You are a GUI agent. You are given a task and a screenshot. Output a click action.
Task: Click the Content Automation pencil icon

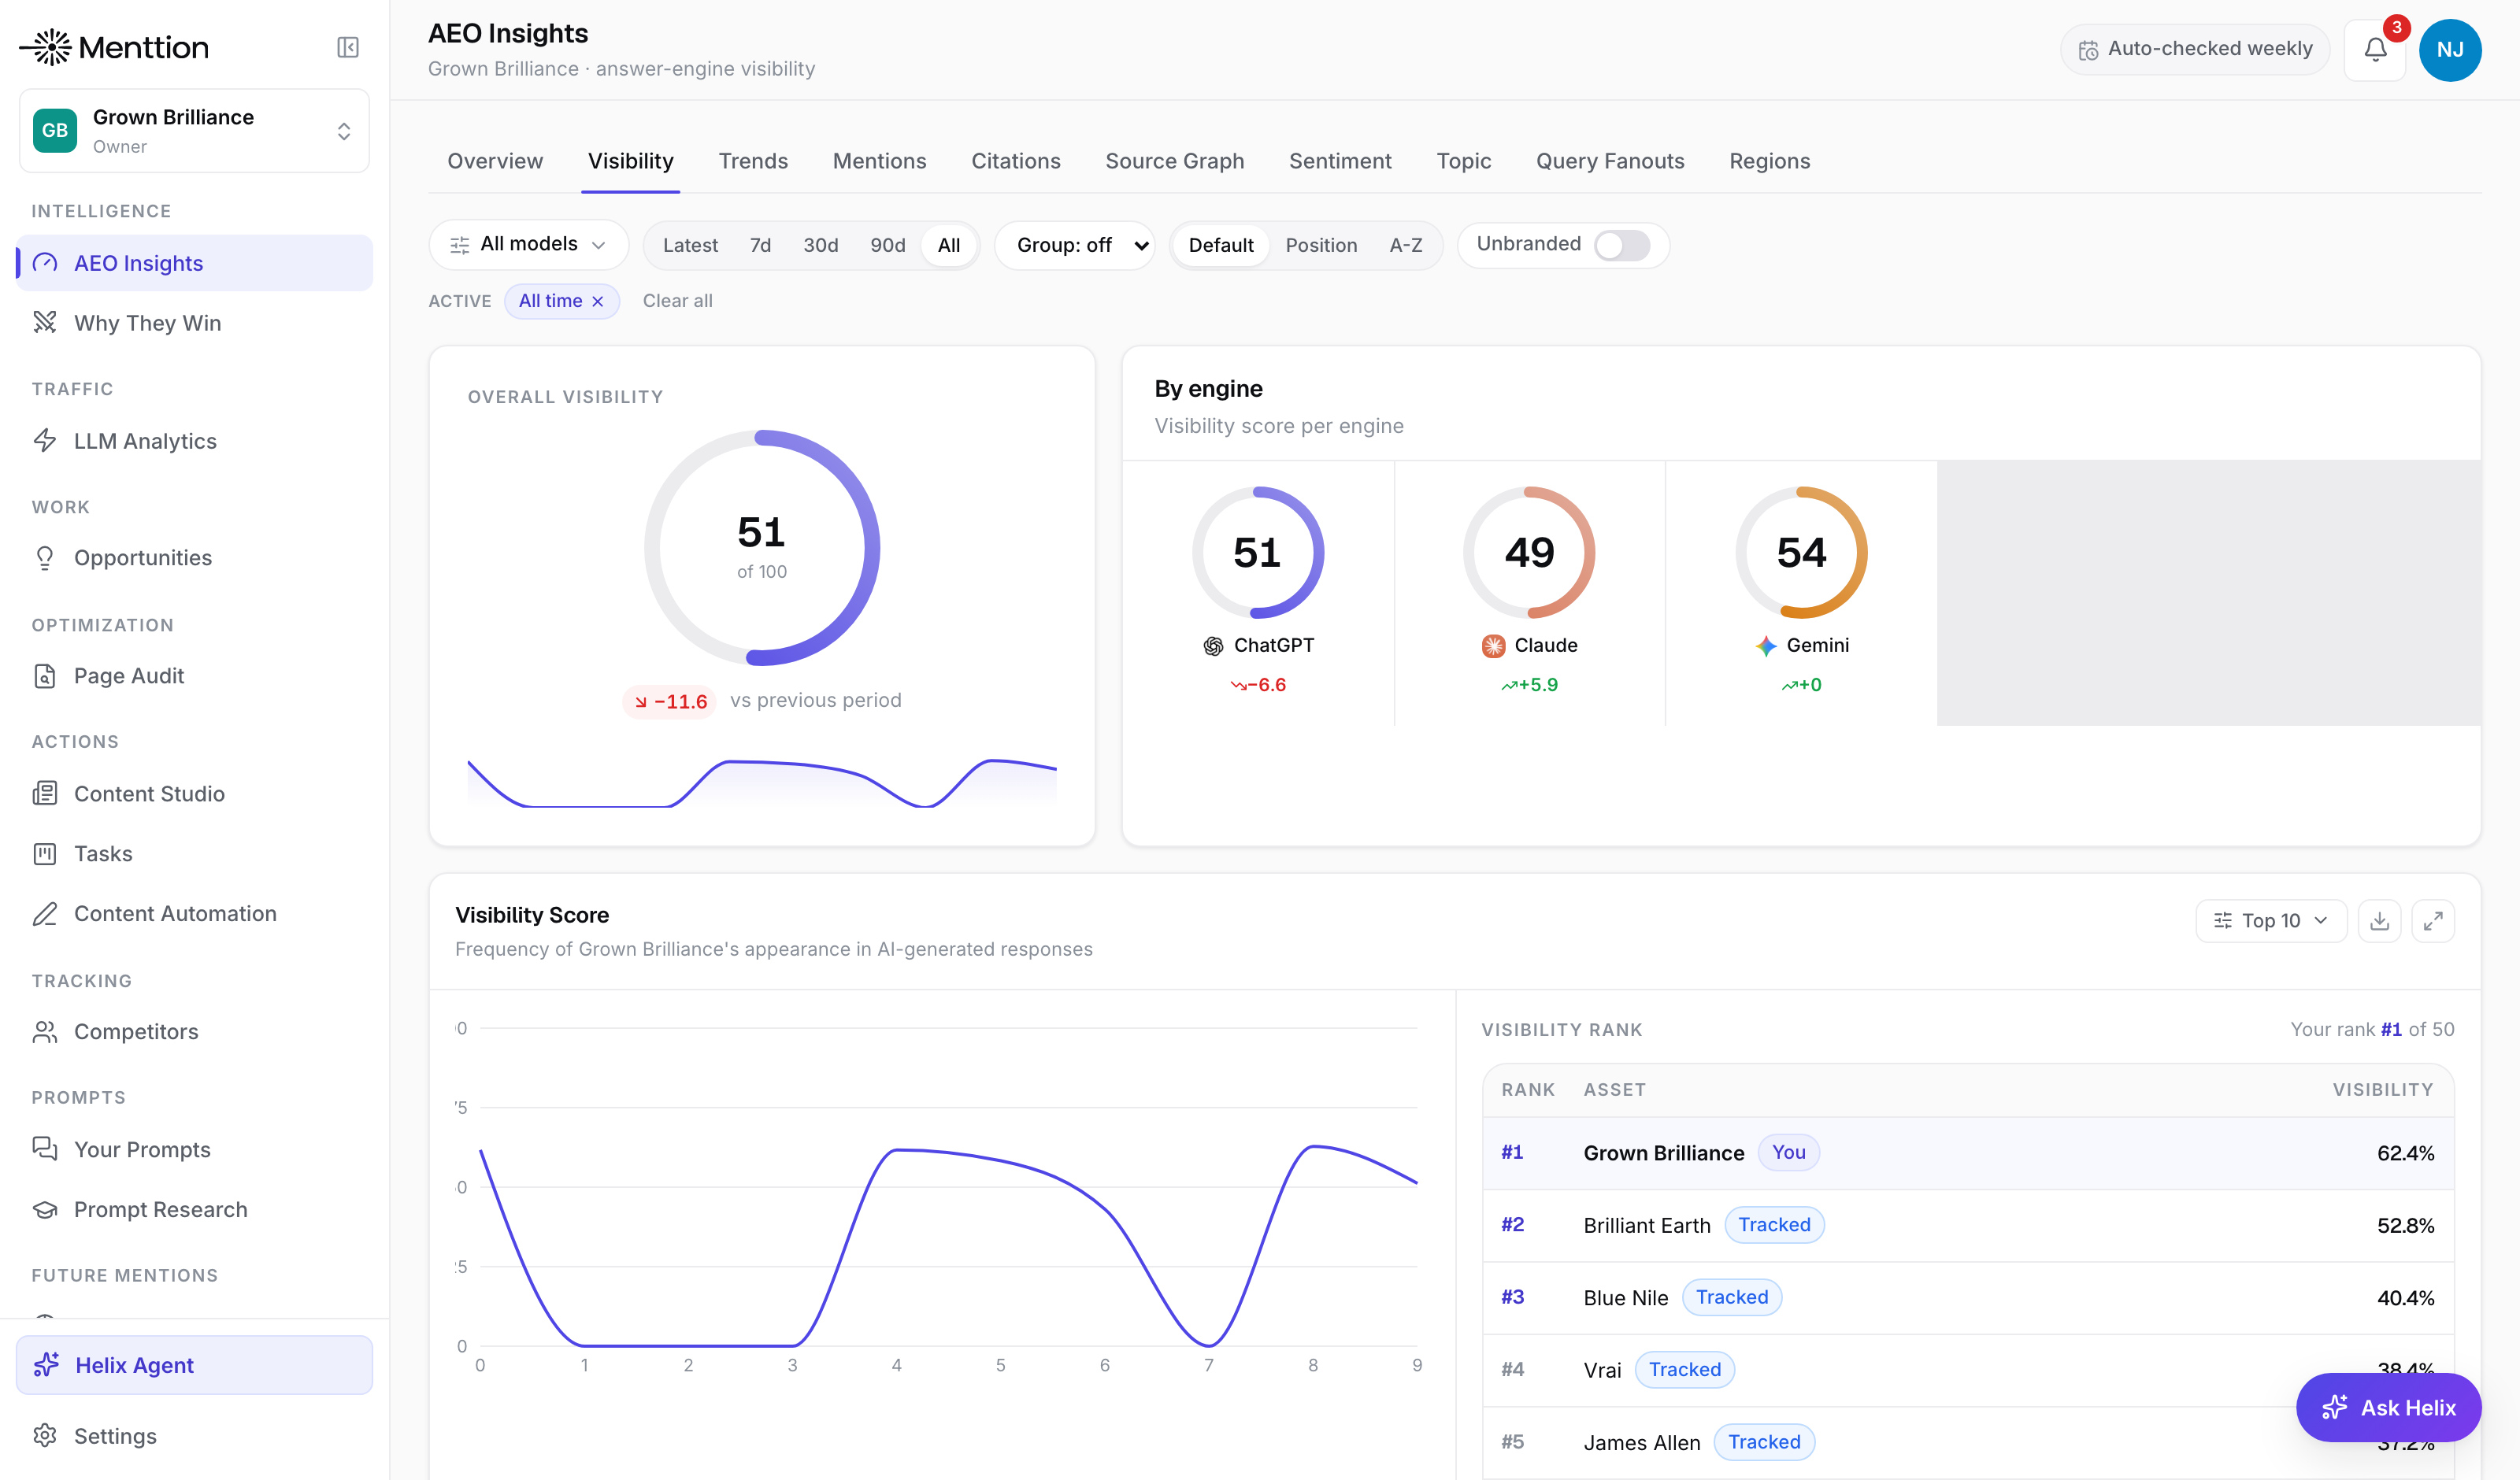pyautogui.click(x=45, y=913)
